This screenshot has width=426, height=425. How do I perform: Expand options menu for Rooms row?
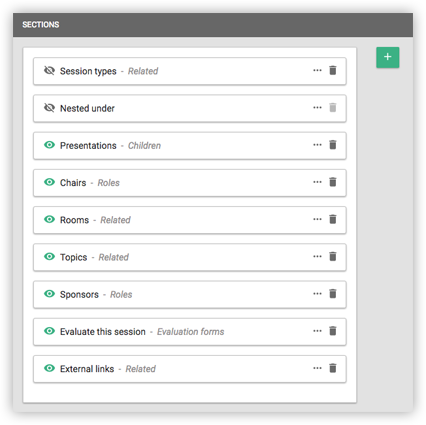pos(317,219)
